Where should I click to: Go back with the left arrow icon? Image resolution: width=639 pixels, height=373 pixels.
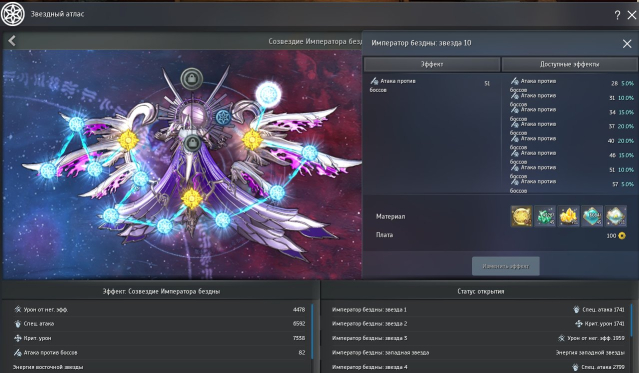[12, 40]
